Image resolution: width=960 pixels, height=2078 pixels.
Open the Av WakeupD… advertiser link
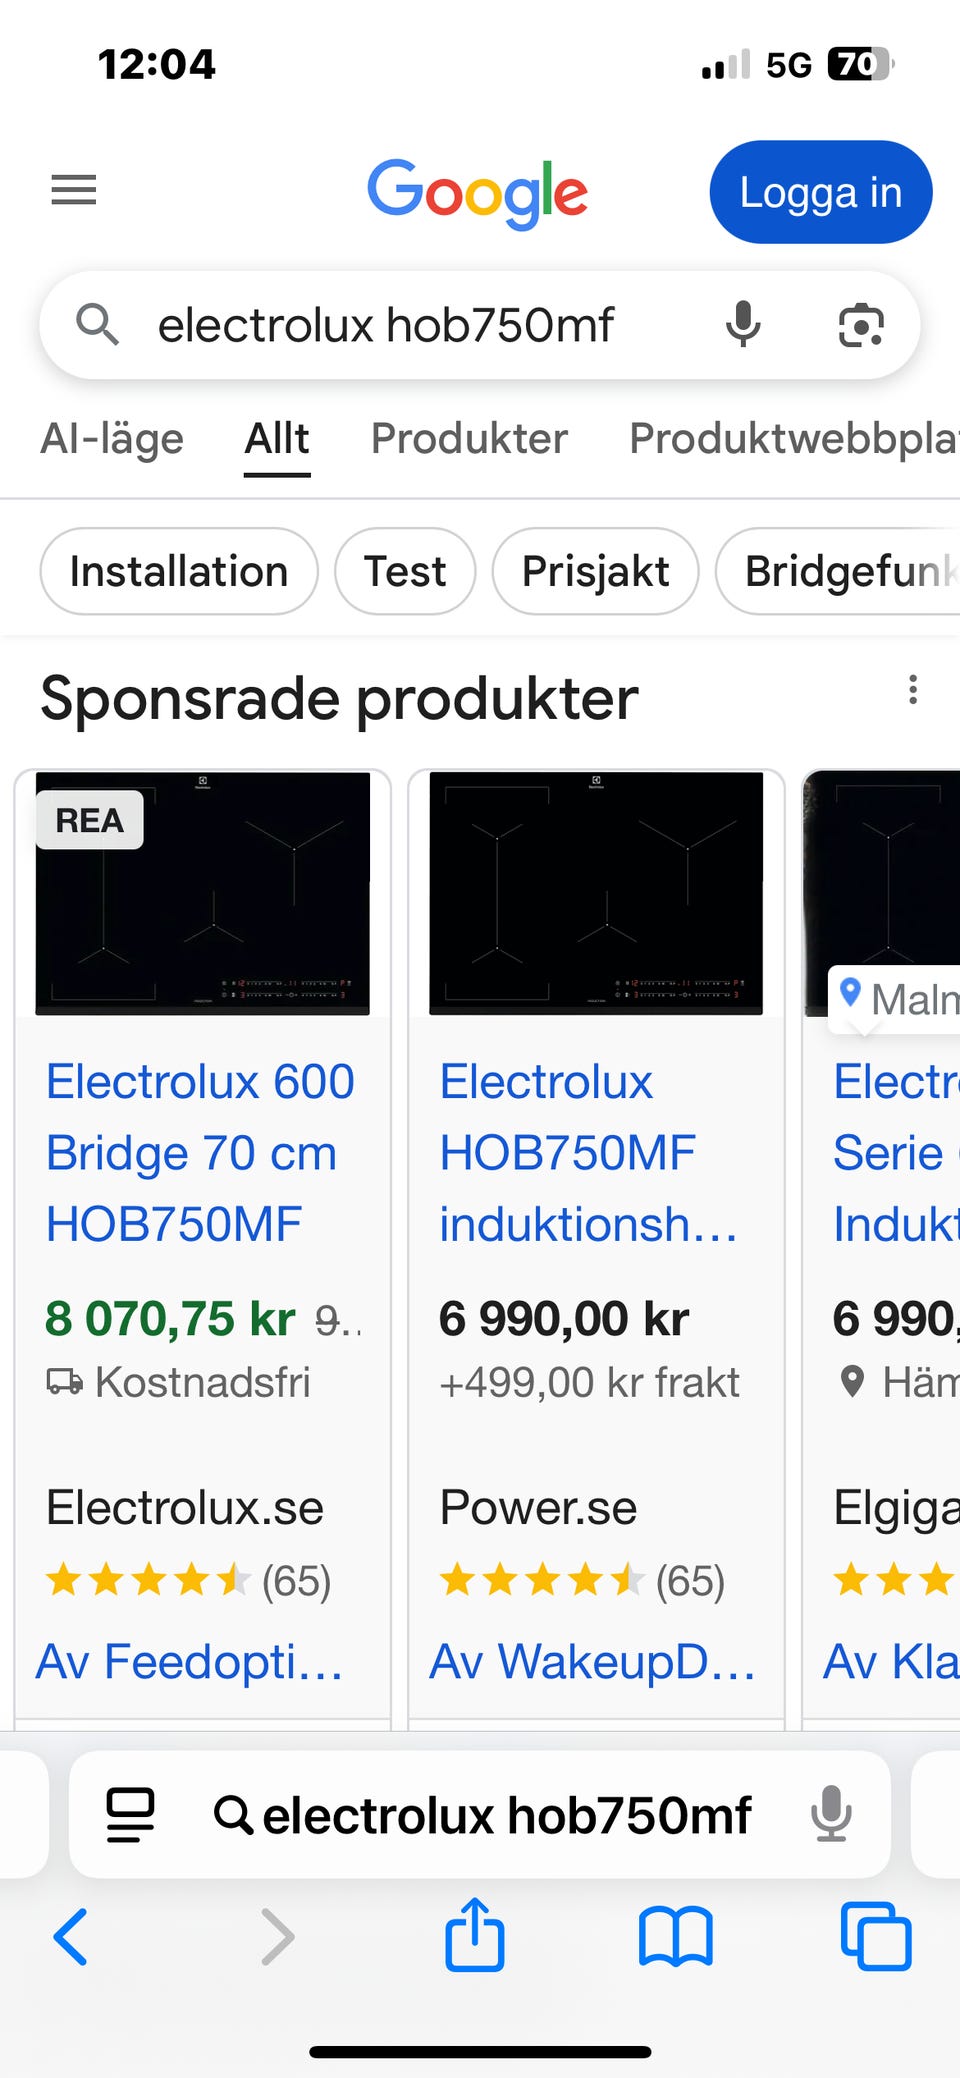592,1662
